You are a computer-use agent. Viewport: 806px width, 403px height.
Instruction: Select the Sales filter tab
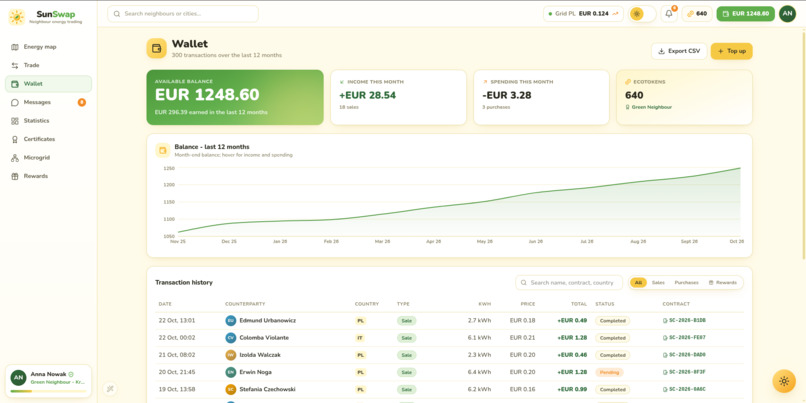[658, 283]
